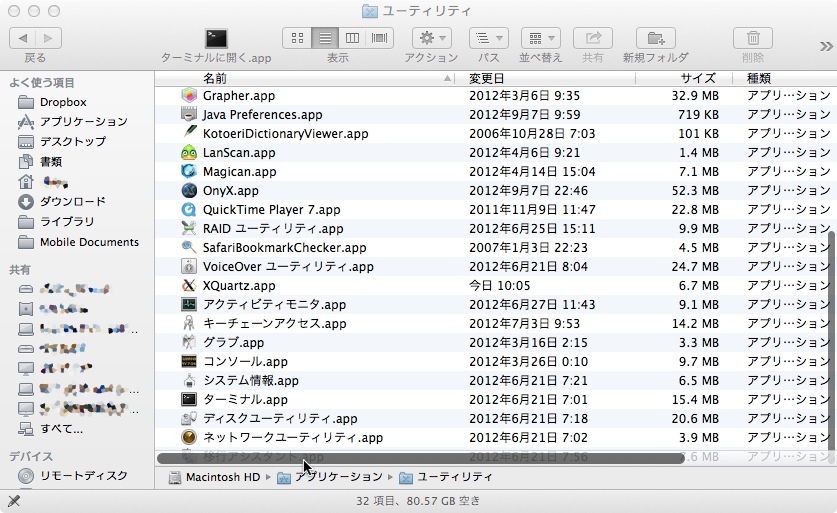Open the アクション gear dropdown
The image size is (837, 513).
click(431, 38)
